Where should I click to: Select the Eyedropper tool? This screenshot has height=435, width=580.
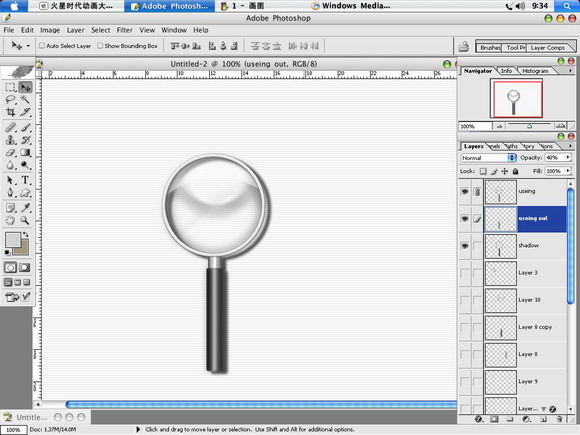coord(25,208)
